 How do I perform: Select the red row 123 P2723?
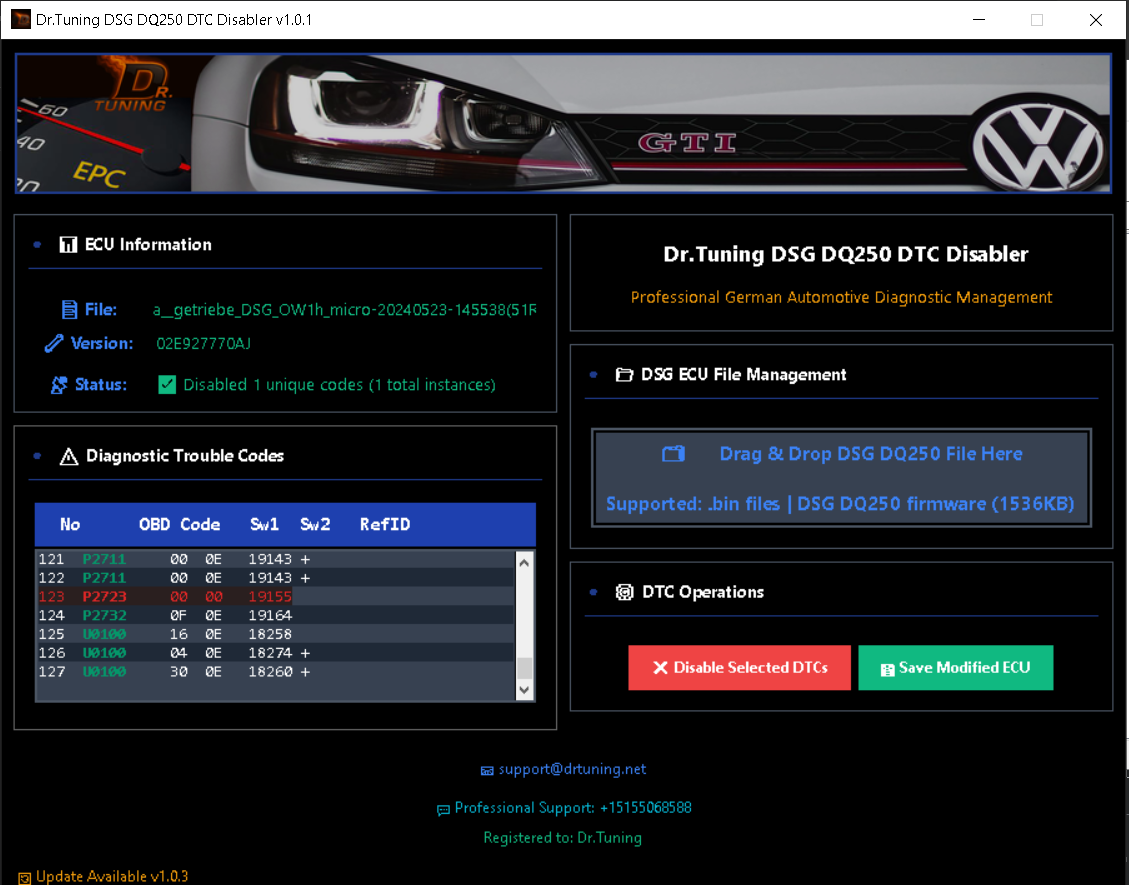click(275, 596)
